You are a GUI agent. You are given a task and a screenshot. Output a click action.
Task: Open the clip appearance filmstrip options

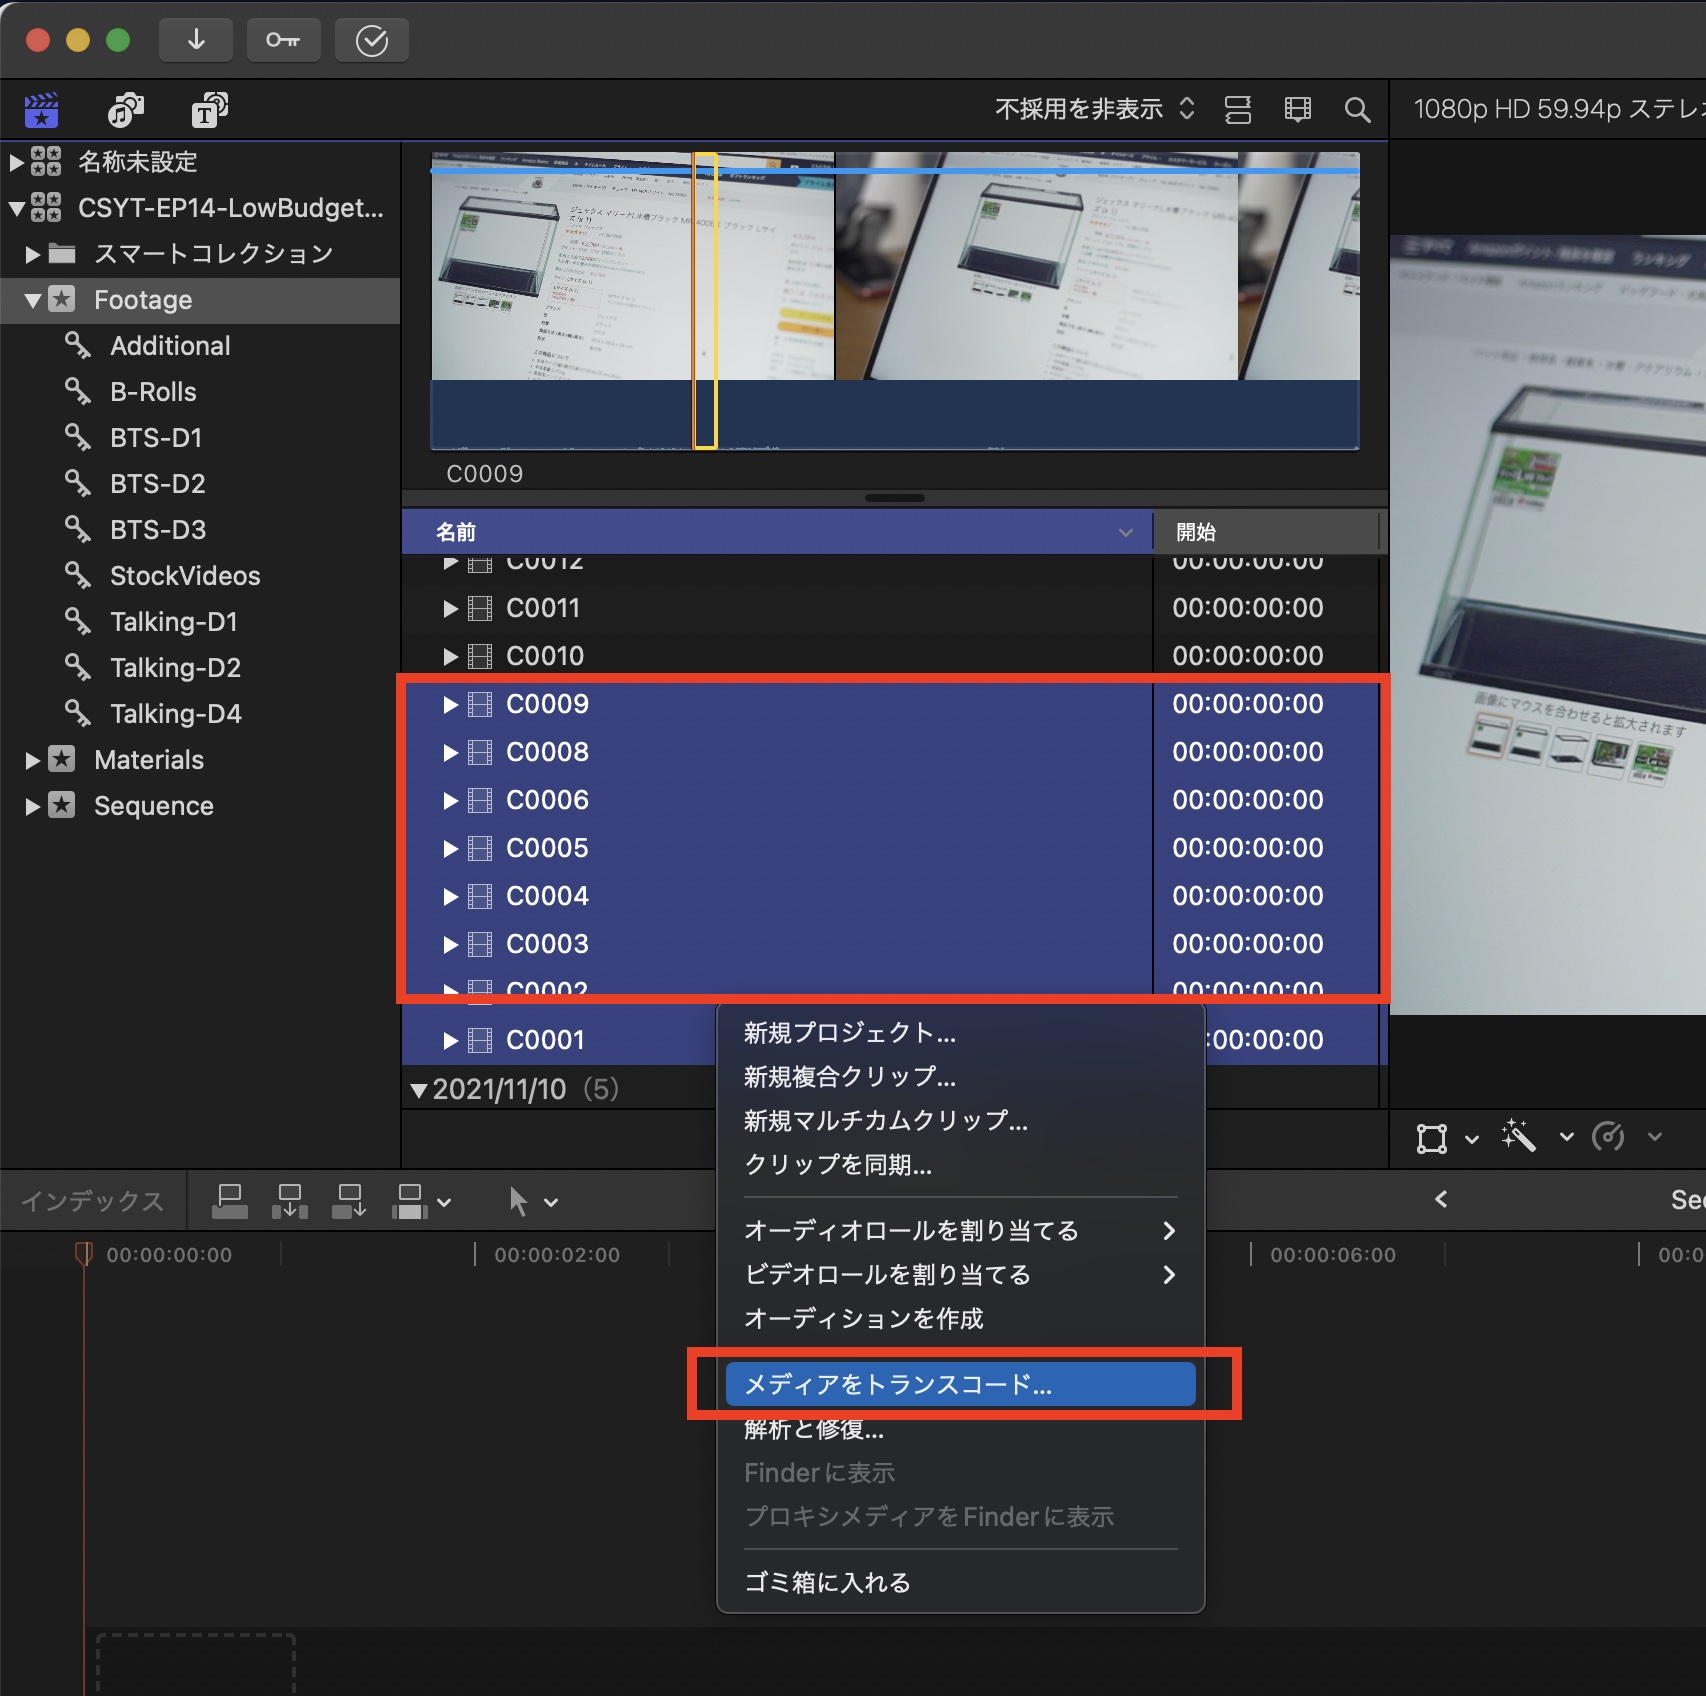pyautogui.click(x=1297, y=110)
